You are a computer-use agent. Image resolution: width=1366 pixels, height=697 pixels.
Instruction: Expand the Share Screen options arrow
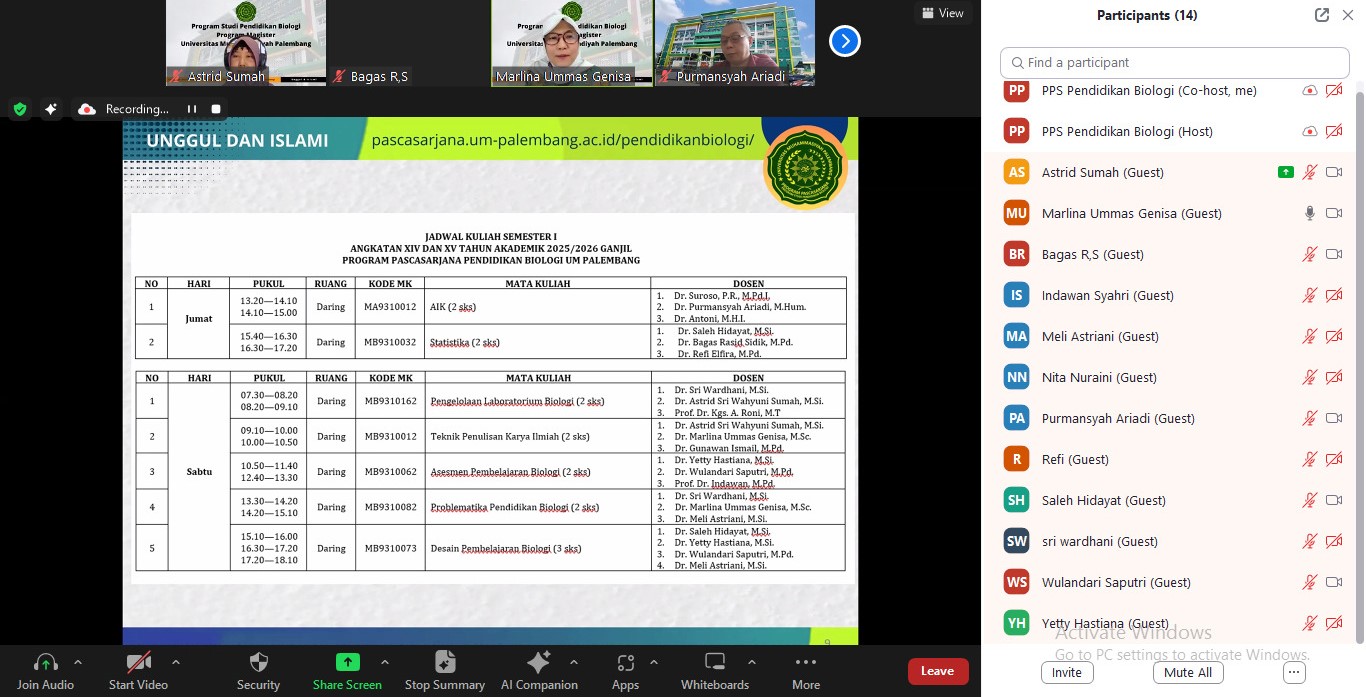(385, 662)
